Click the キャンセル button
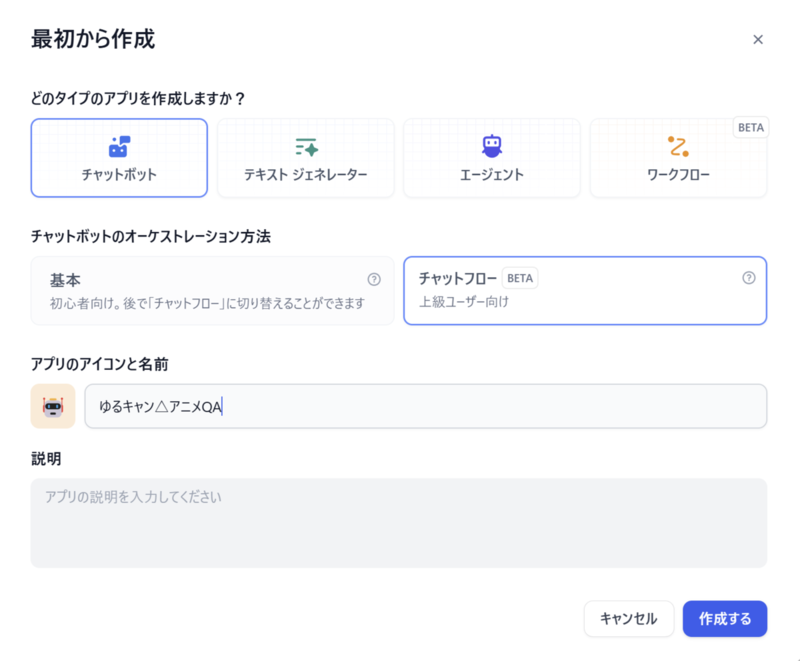Screen dimensions: 800x661 629,619
